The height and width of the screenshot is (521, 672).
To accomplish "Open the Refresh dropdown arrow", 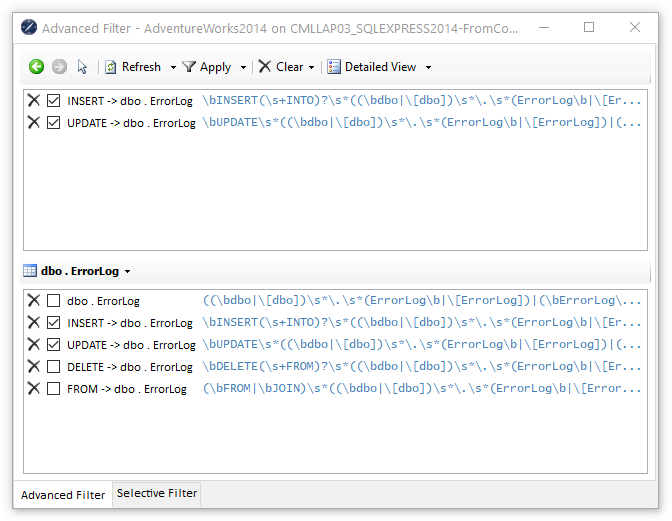I will click(173, 67).
